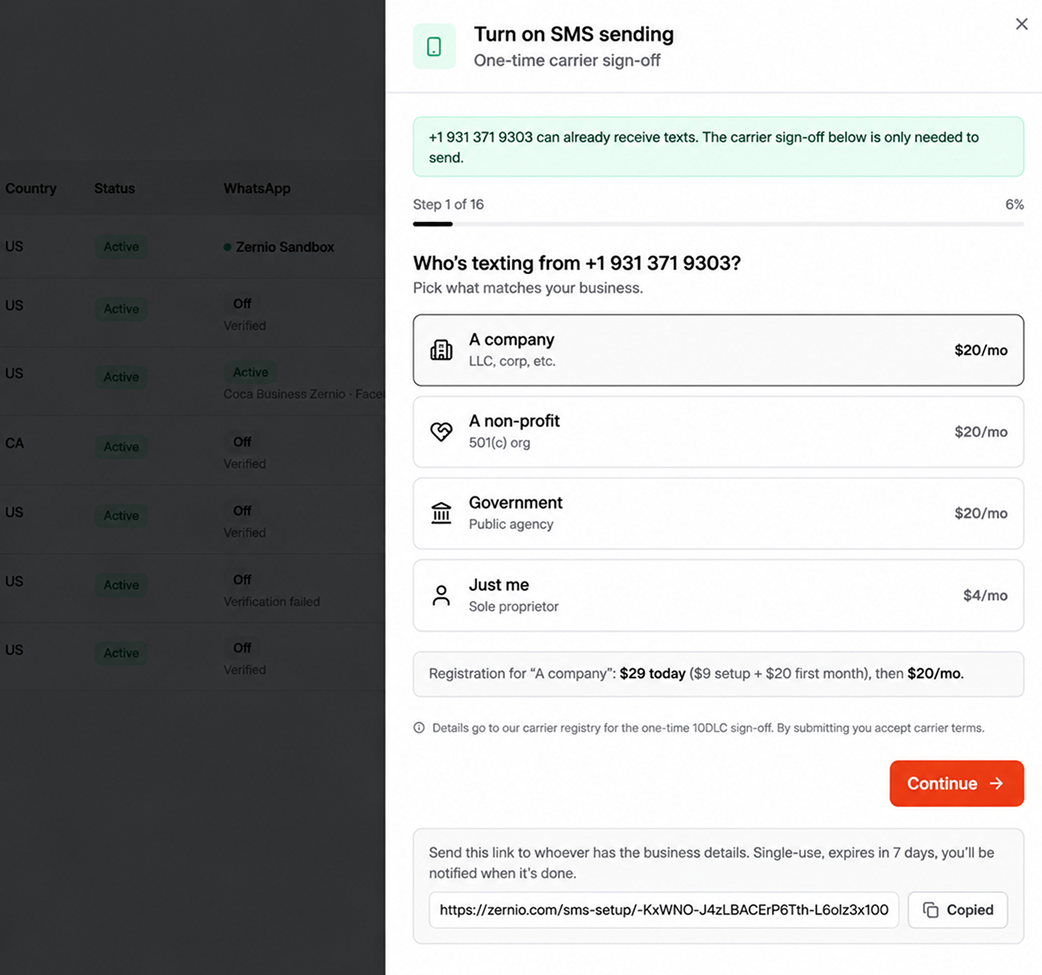1042x975 pixels.
Task: Click the Step 1 of 16 progress bar
Action: pyautogui.click(x=718, y=224)
